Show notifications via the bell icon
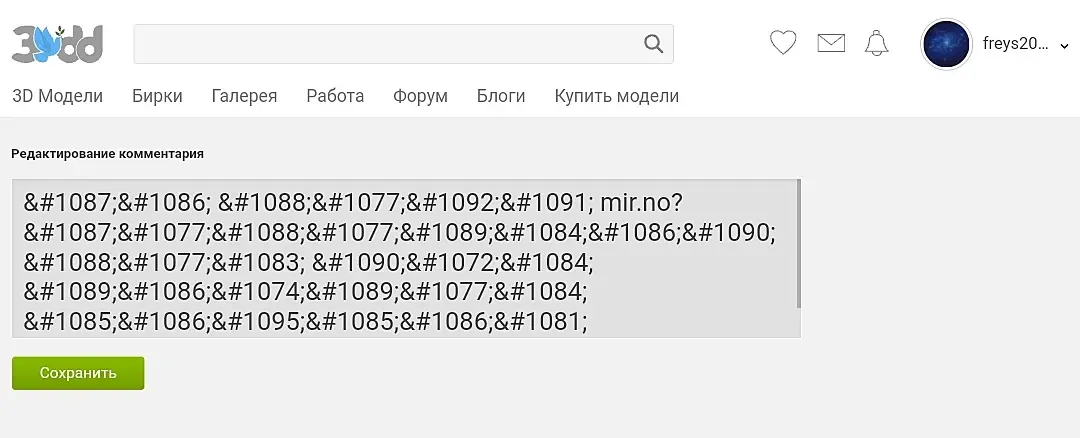This screenshot has width=1080, height=438. (877, 43)
